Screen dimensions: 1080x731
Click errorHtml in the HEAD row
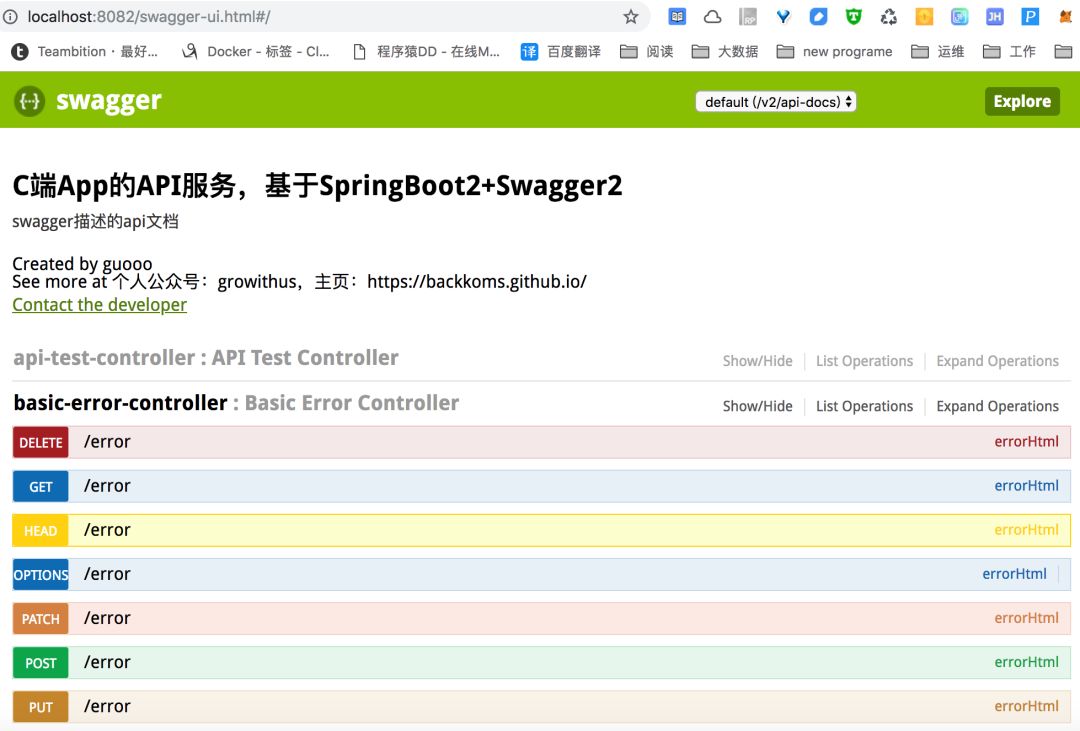click(1026, 530)
